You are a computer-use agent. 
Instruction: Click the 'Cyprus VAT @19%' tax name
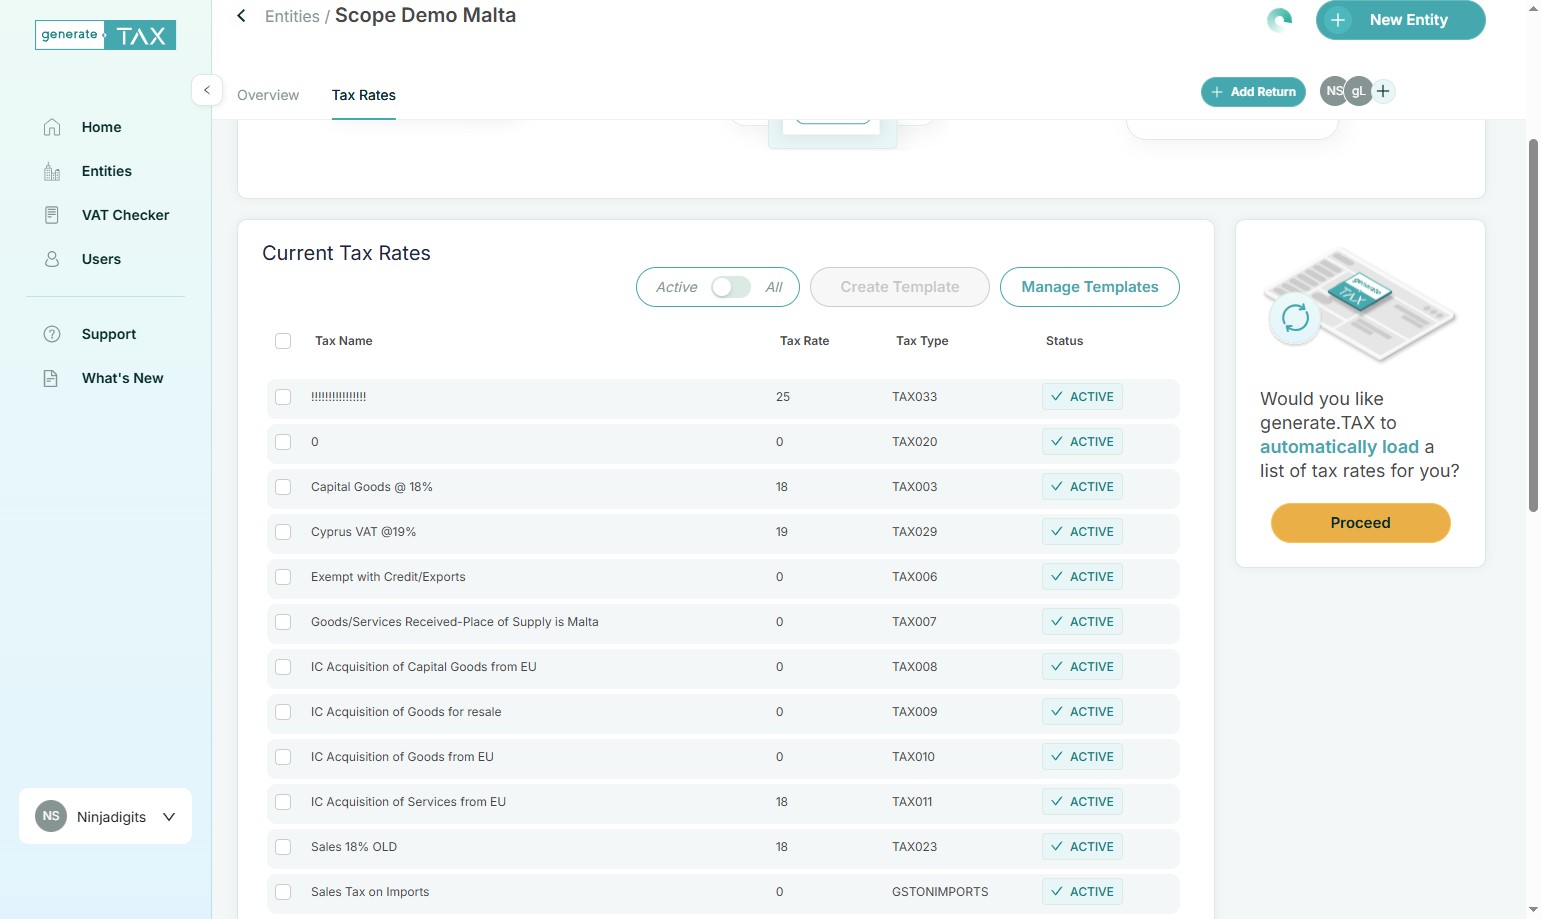click(x=363, y=532)
